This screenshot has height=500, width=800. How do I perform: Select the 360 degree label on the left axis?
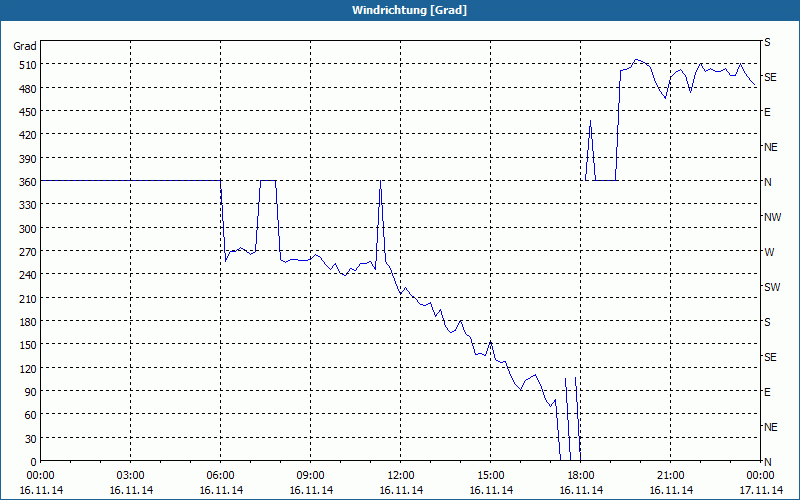click(28, 182)
